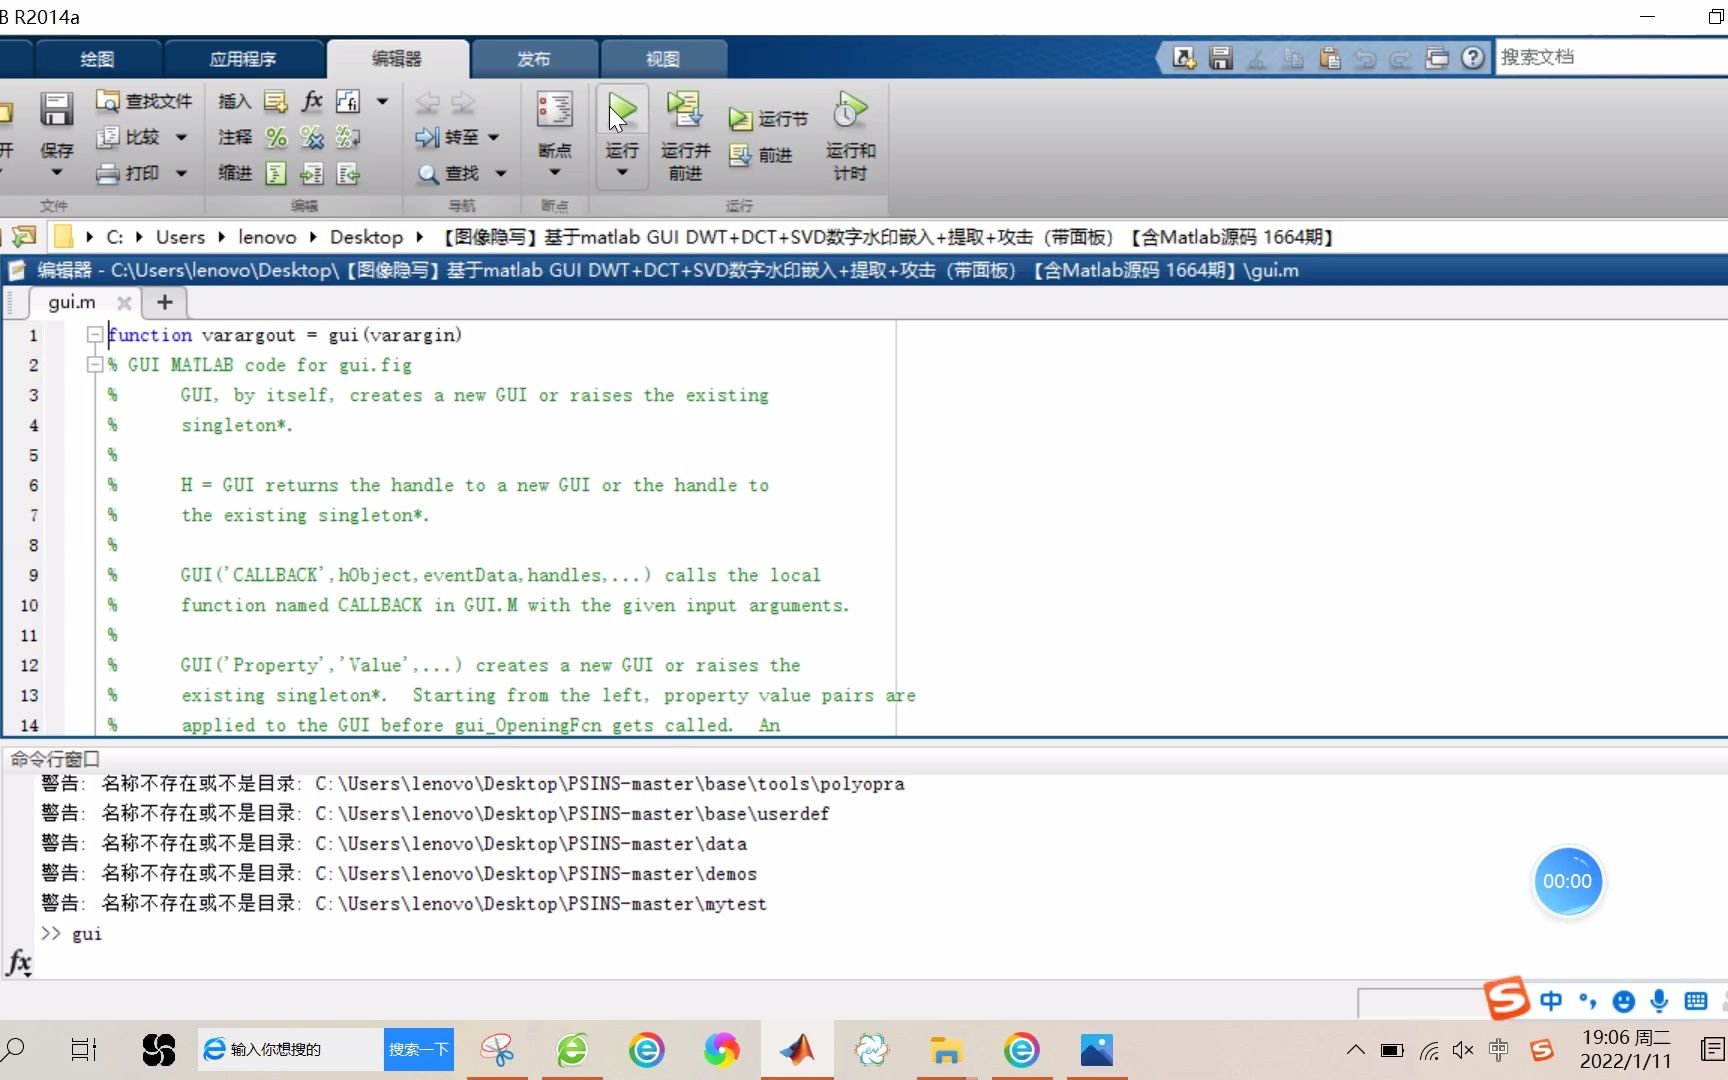Launch Chrome from the taskbar
1728x1080 pixels.
point(722,1049)
